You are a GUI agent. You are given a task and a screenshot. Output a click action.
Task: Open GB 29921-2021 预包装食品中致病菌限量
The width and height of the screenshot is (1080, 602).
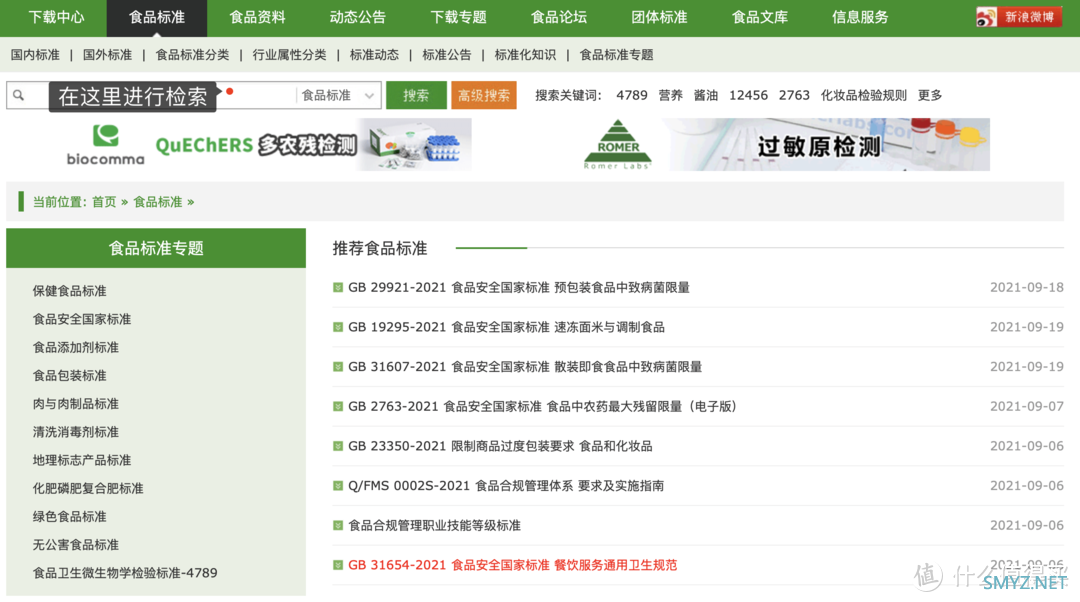coord(519,287)
